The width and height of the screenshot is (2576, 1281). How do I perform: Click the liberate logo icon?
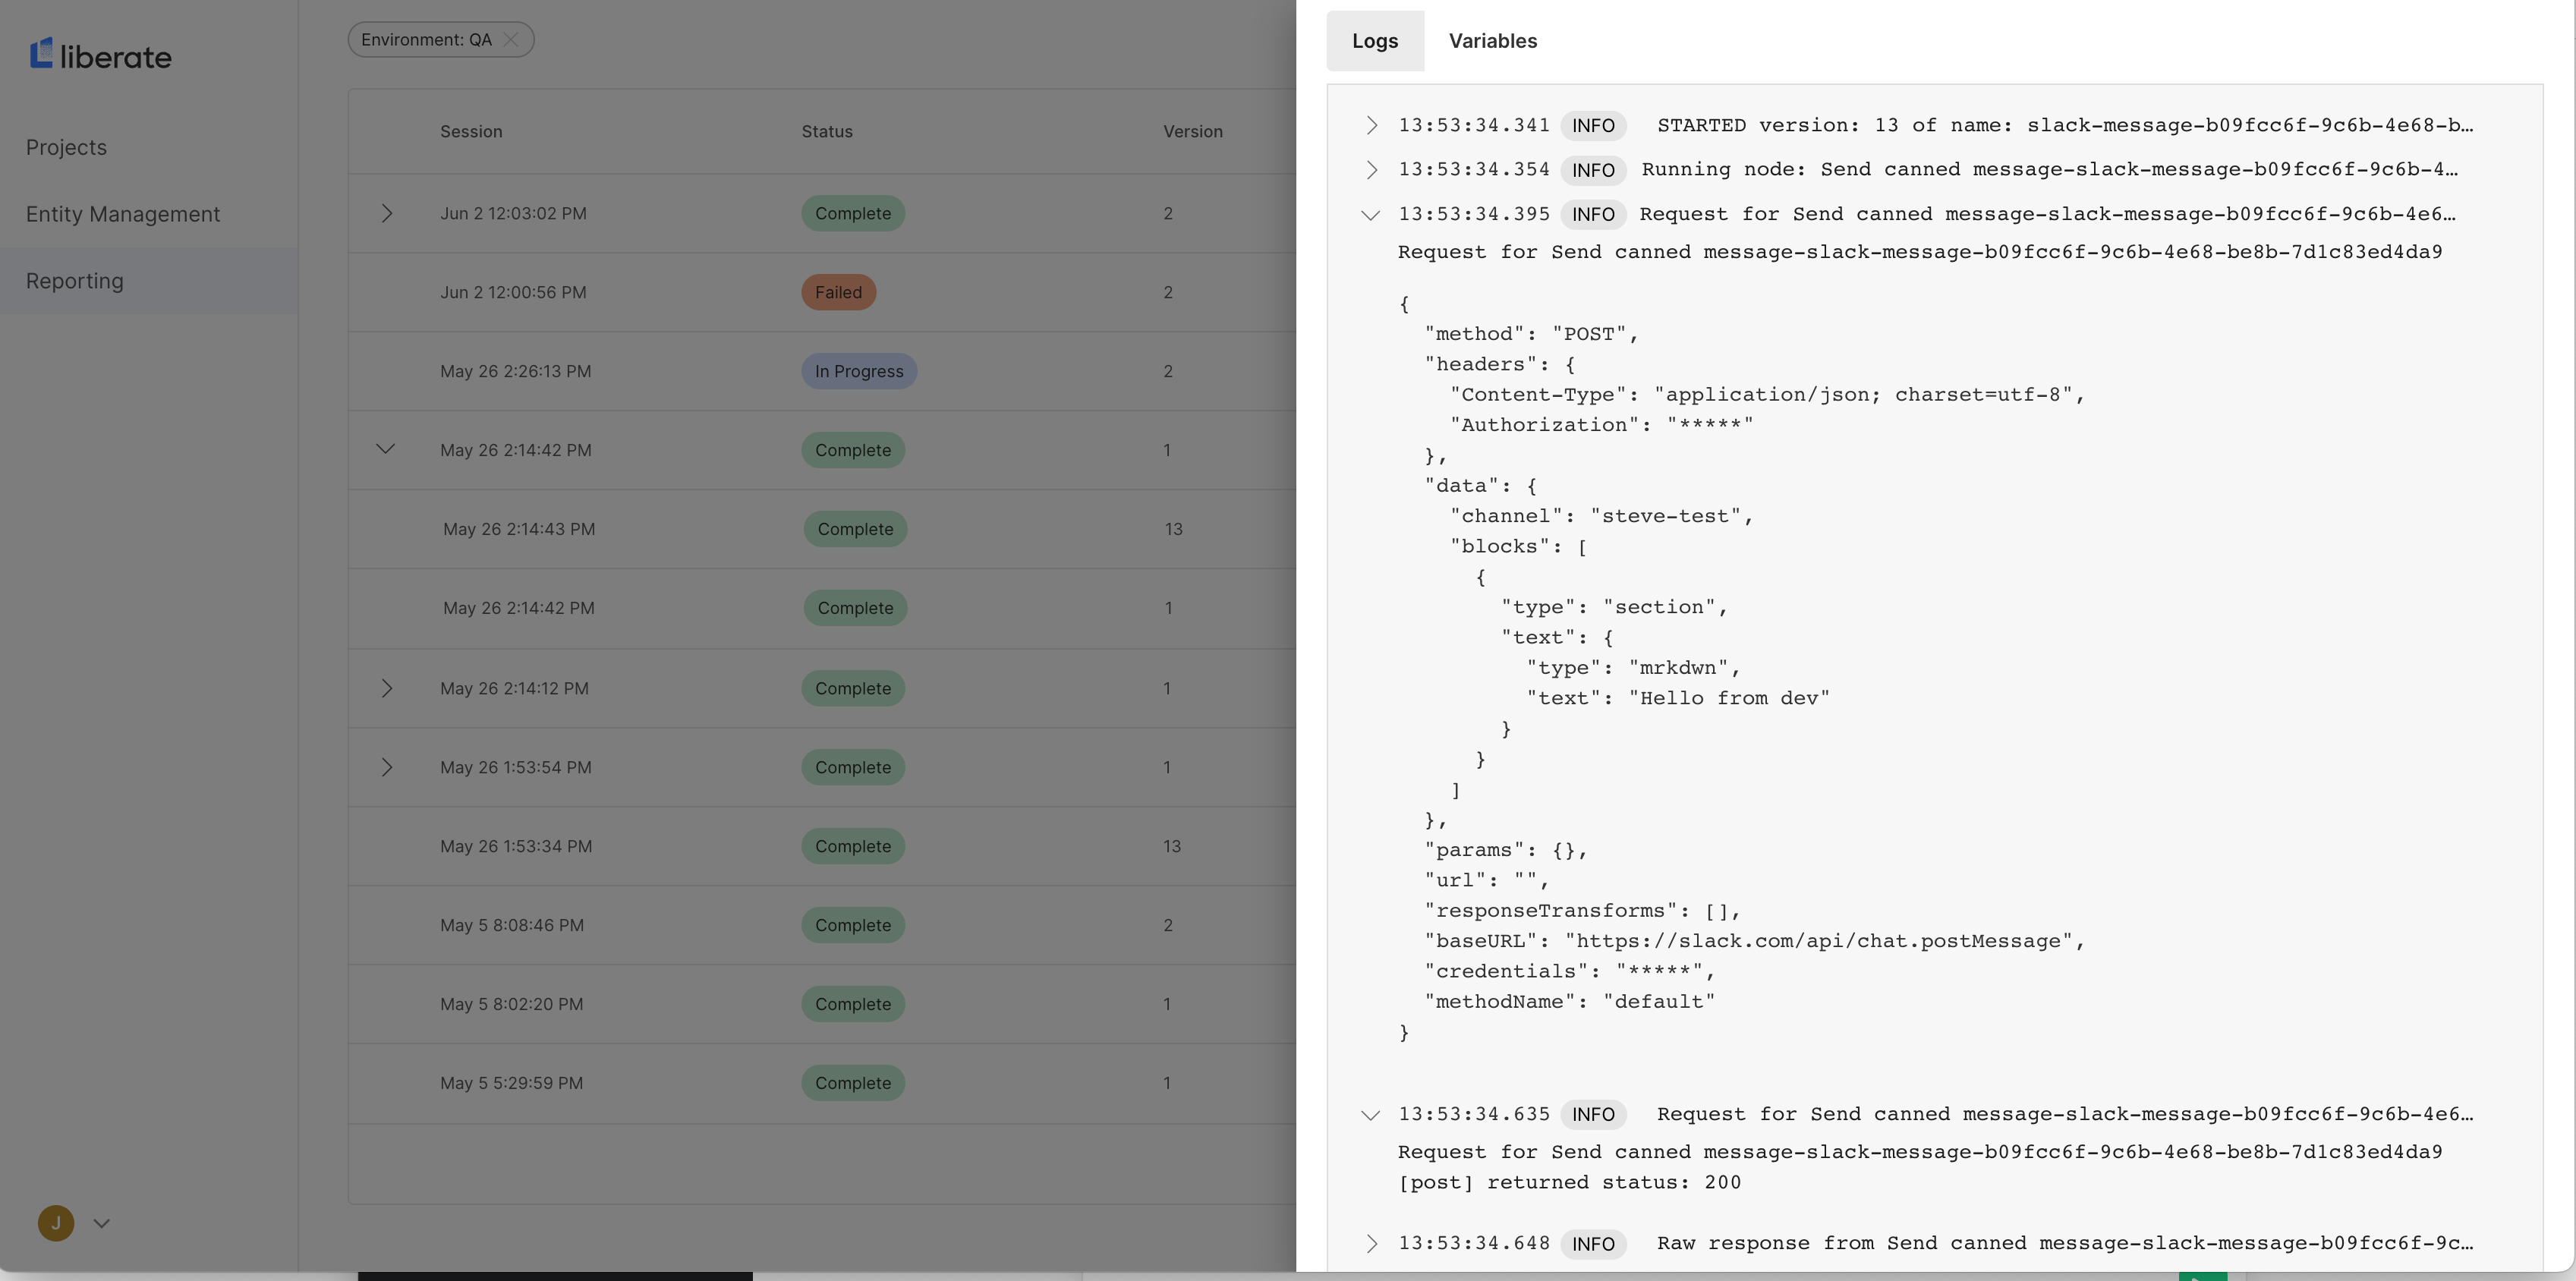point(41,54)
